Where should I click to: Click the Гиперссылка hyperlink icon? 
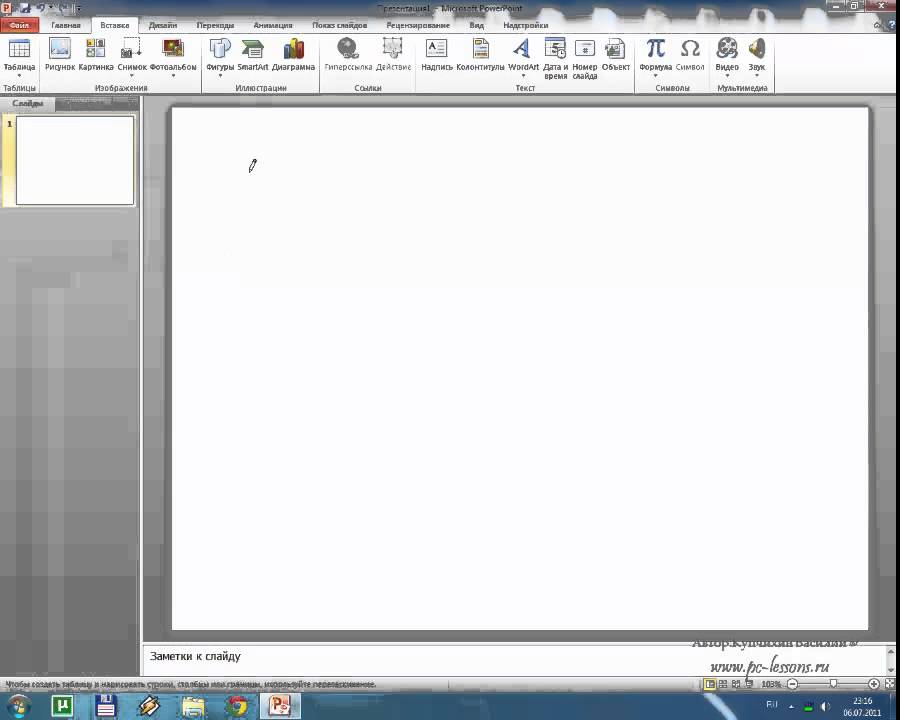(348, 48)
